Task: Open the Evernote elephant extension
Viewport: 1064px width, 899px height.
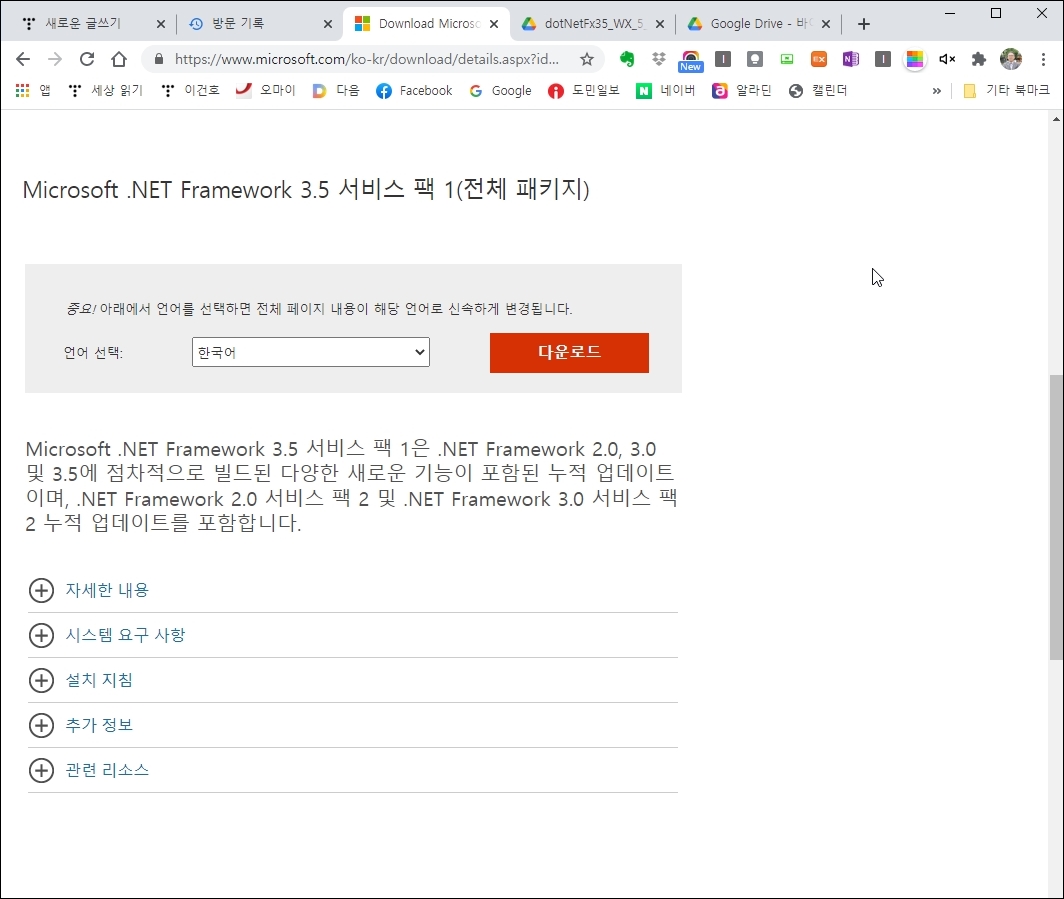Action: coord(627,59)
